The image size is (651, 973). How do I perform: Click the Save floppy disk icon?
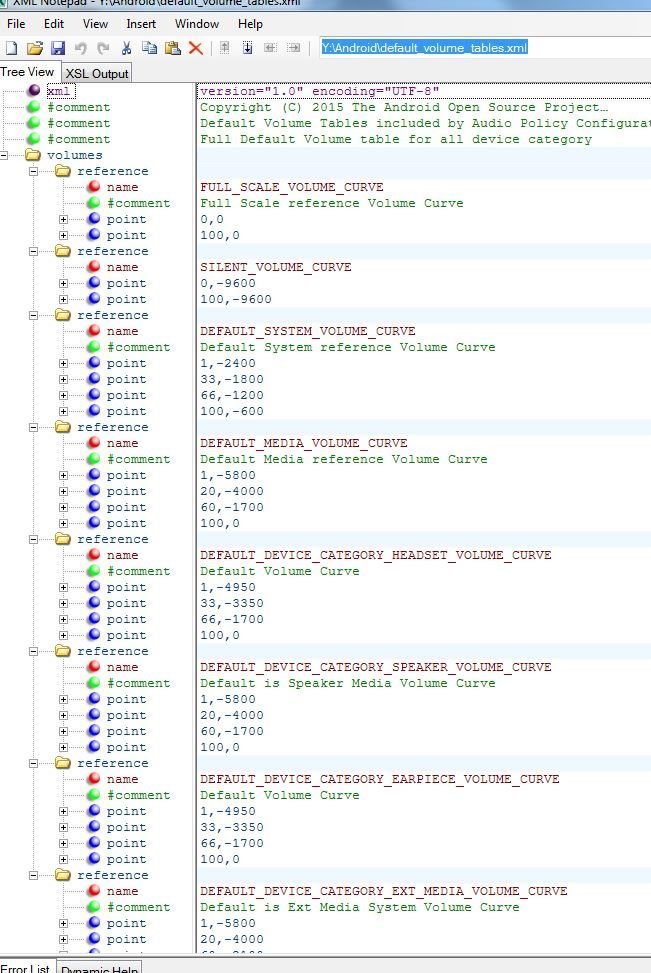[x=58, y=48]
